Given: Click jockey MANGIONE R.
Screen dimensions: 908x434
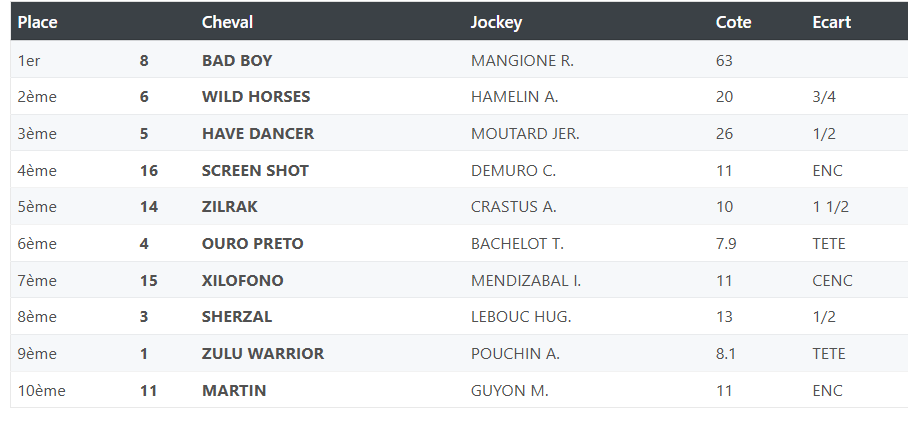Looking at the screenshot, I should click(522, 60).
